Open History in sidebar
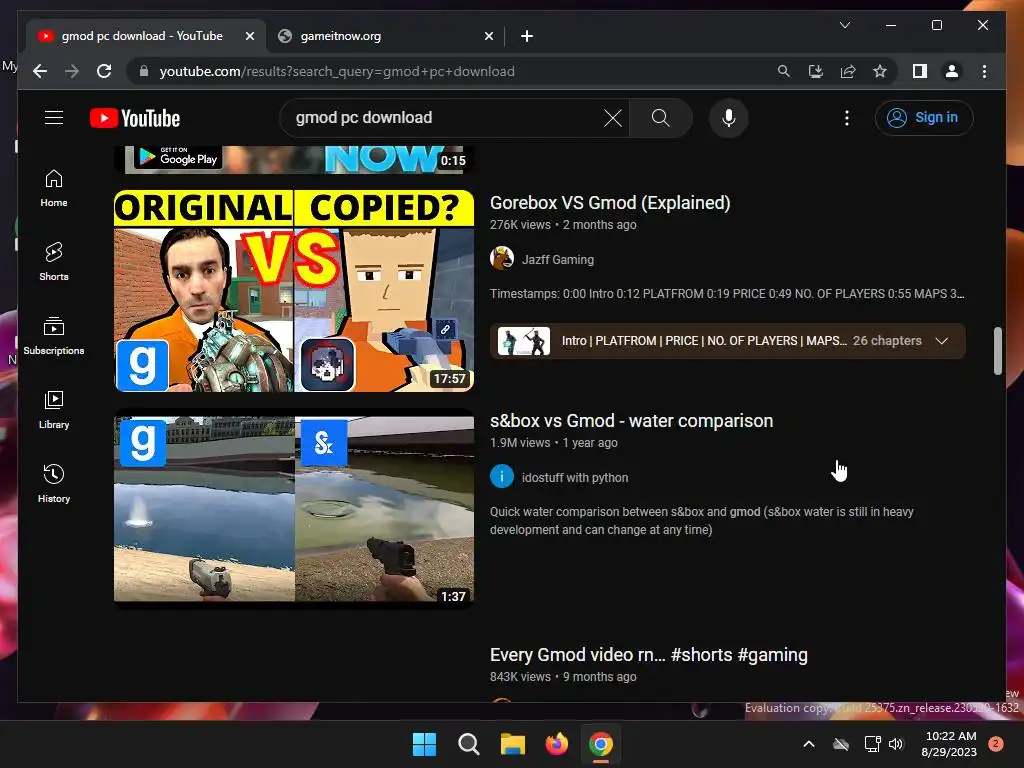Viewport: 1024px width, 768px height. (54, 483)
